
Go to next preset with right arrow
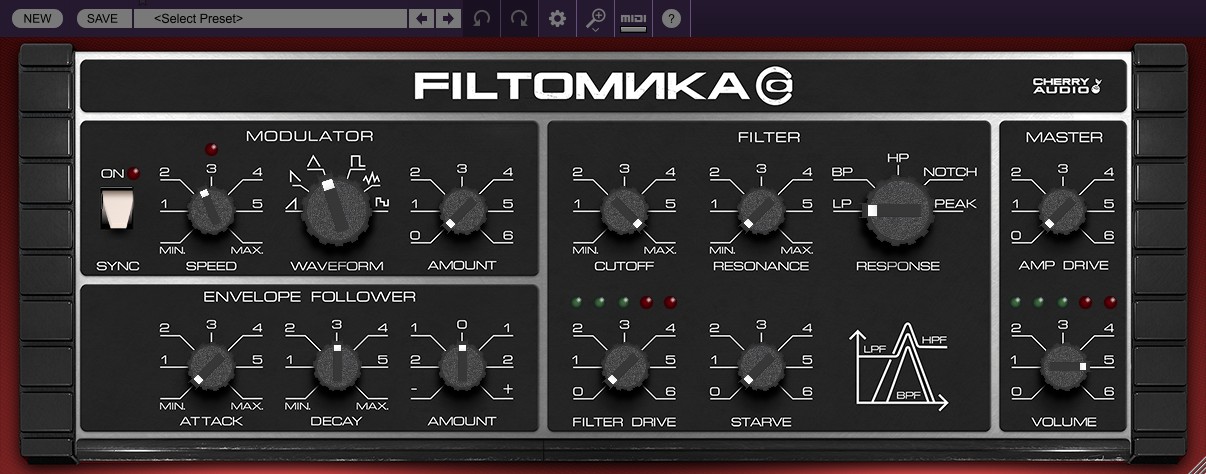click(448, 18)
